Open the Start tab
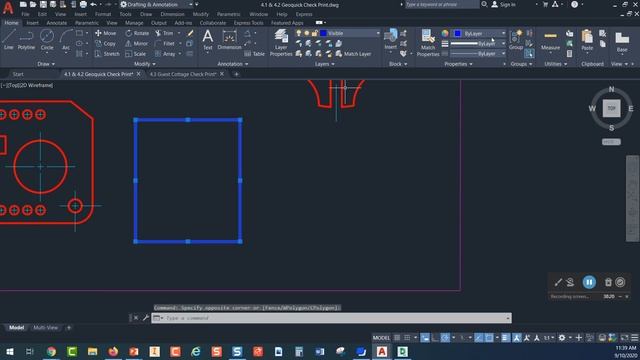Image resolution: width=640 pixels, height=360 pixels. tap(18, 74)
